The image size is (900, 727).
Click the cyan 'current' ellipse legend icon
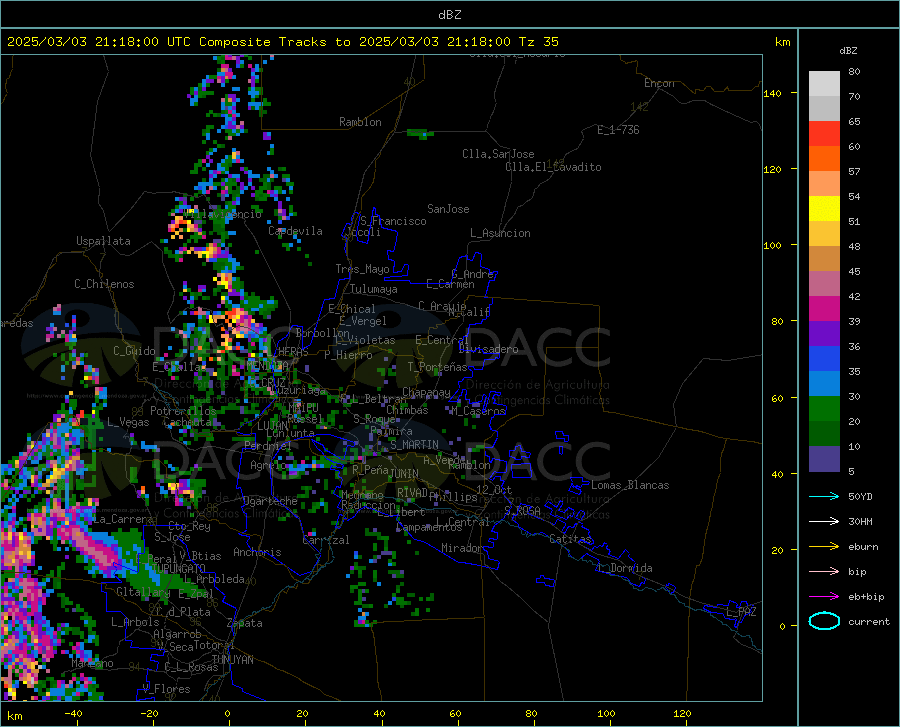click(824, 621)
